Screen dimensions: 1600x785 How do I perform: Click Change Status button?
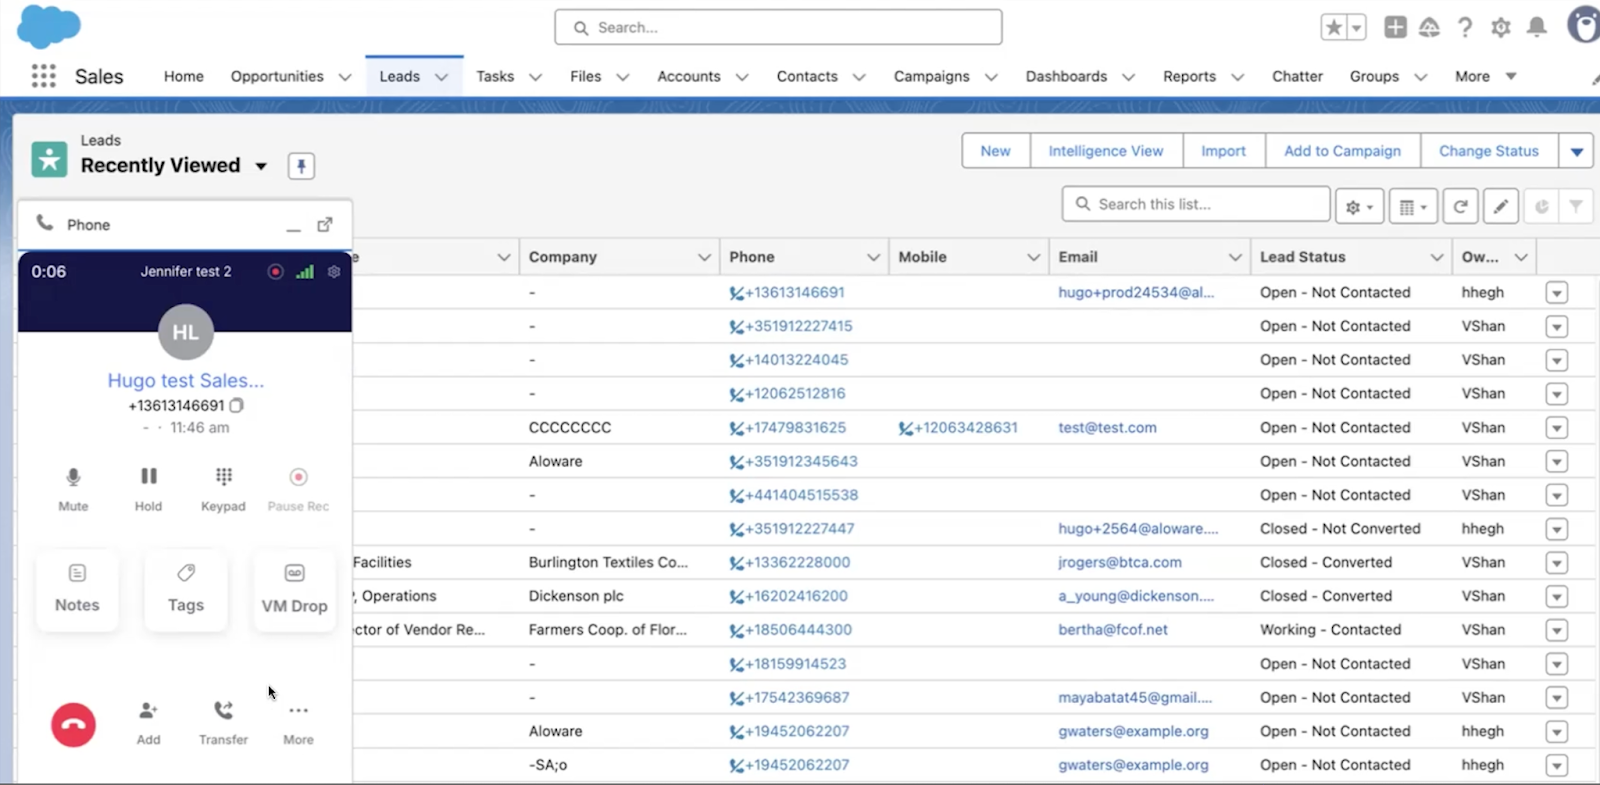(1489, 151)
